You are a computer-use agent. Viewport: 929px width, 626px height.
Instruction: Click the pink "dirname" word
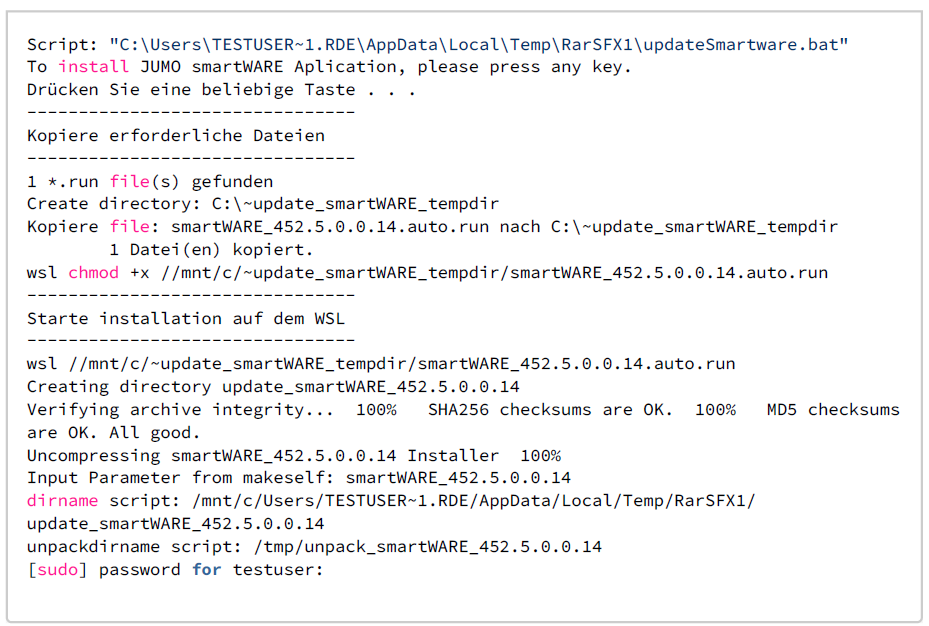point(62,501)
